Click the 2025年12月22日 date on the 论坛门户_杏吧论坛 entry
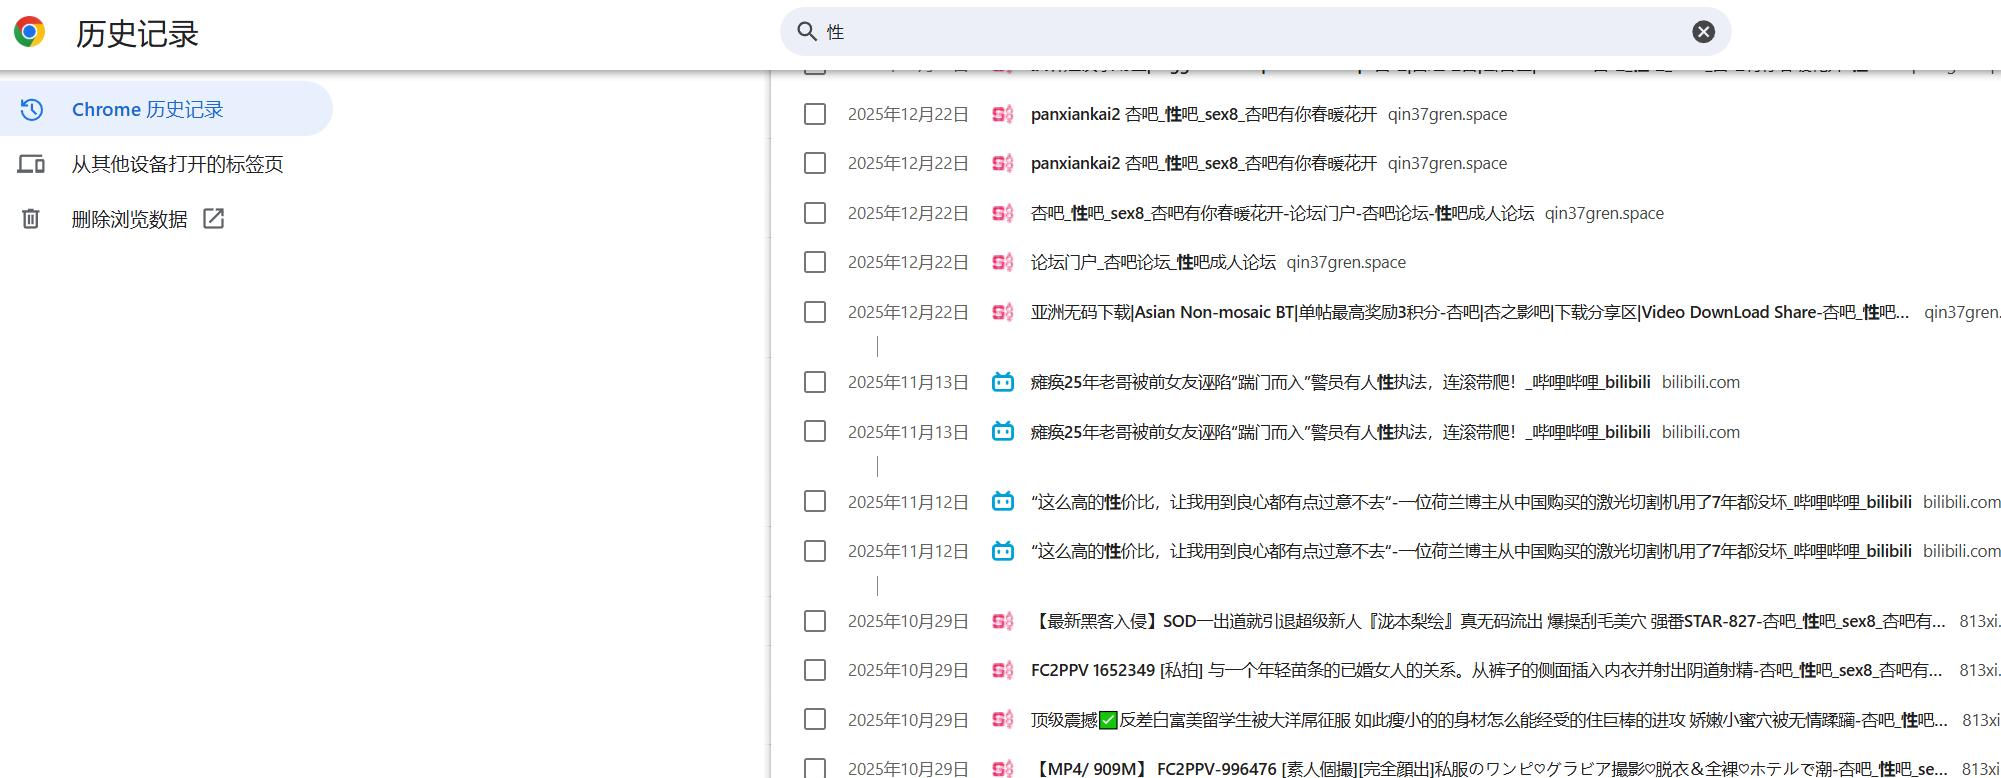 [x=908, y=262]
